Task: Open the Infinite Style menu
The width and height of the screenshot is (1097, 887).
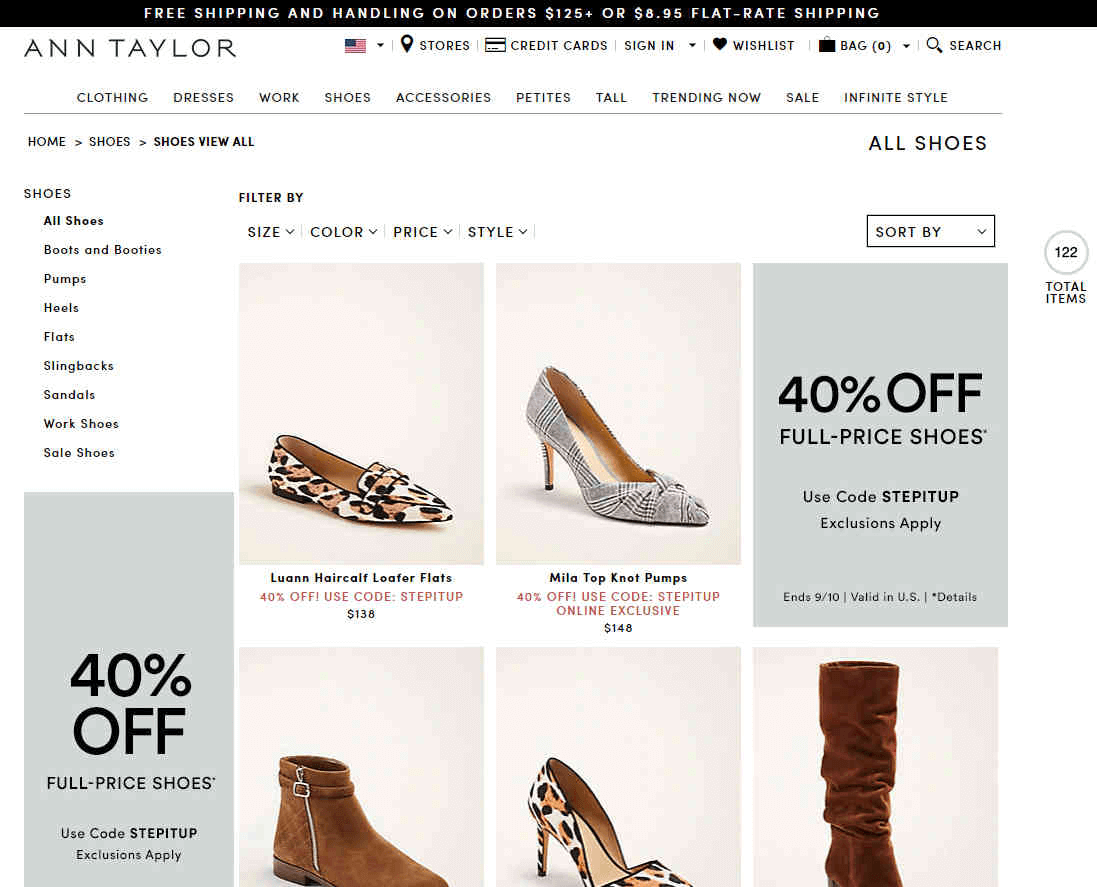Action: click(896, 97)
